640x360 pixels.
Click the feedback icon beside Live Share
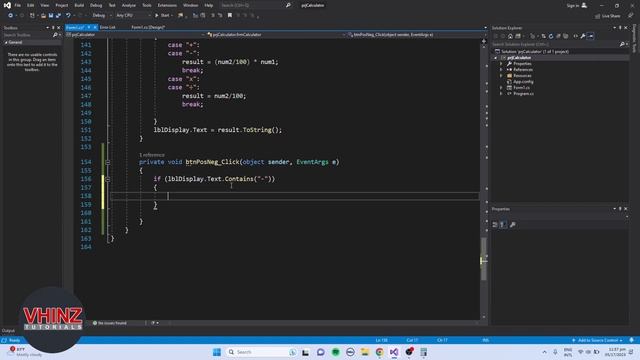point(631,16)
